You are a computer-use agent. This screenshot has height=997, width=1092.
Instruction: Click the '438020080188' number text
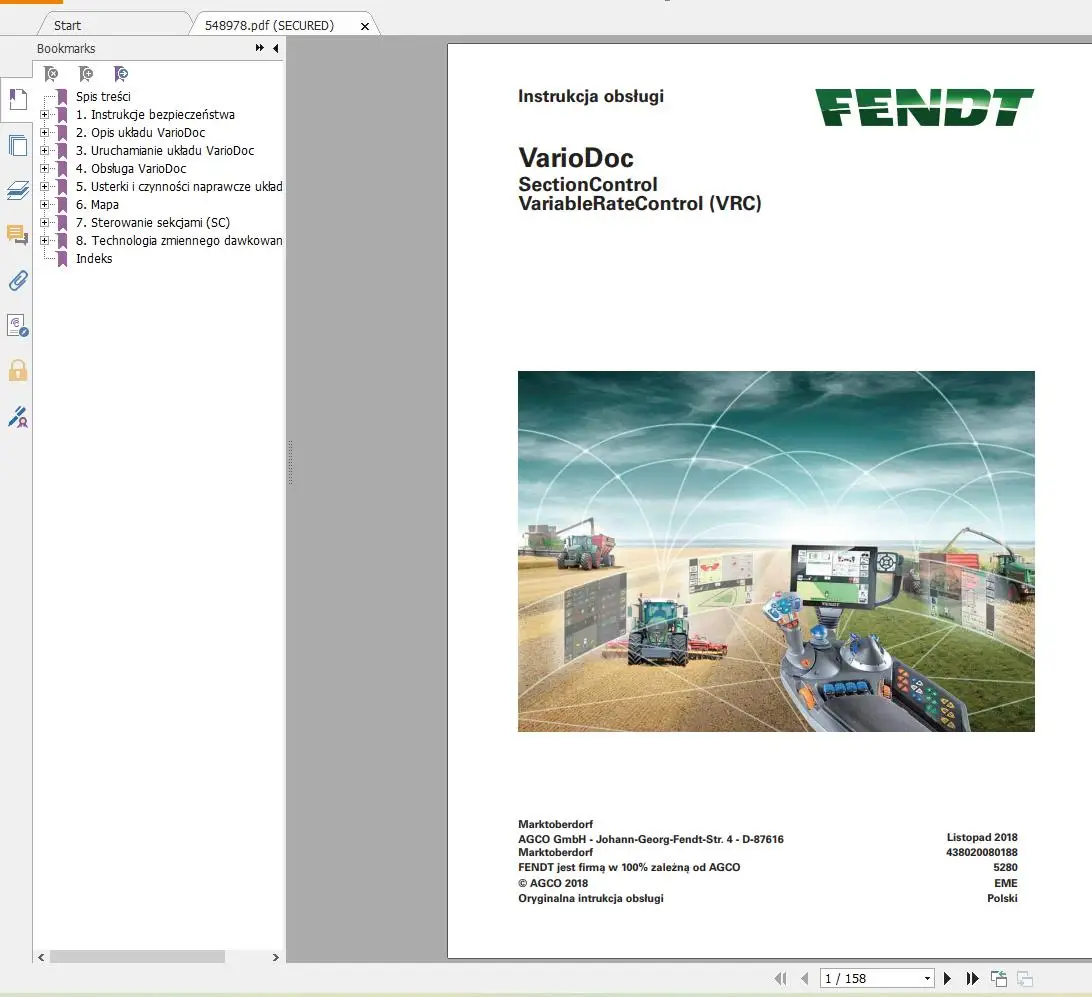pyautogui.click(x=981, y=852)
